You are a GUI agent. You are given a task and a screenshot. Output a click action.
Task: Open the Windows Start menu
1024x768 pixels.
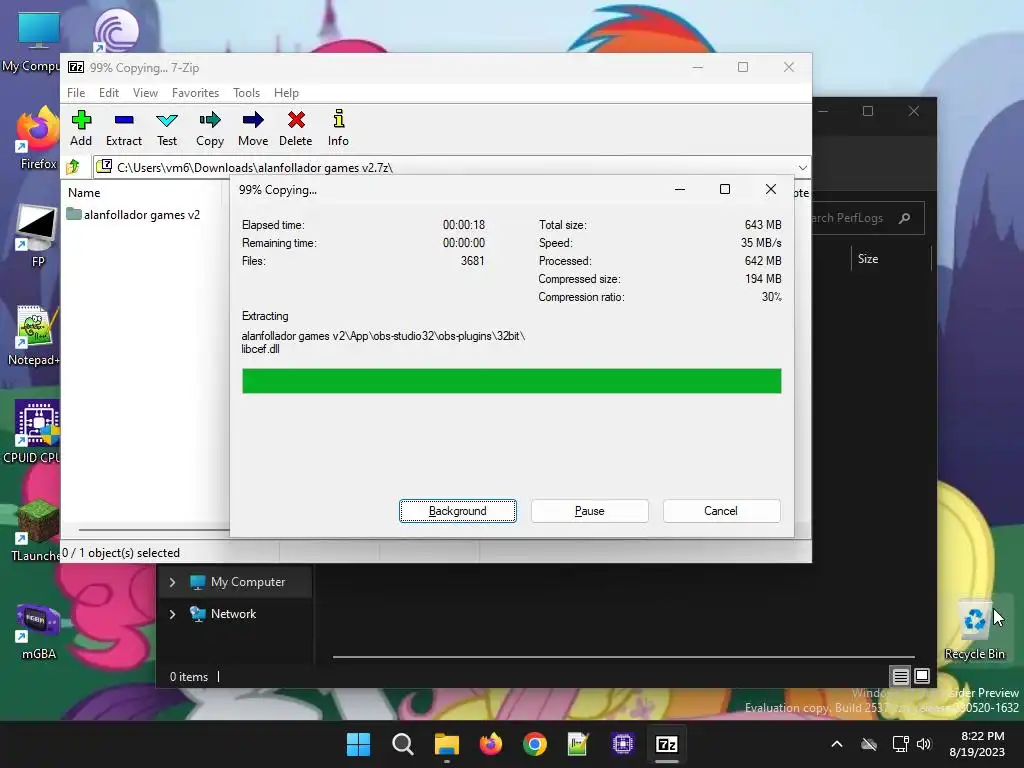pyautogui.click(x=359, y=744)
